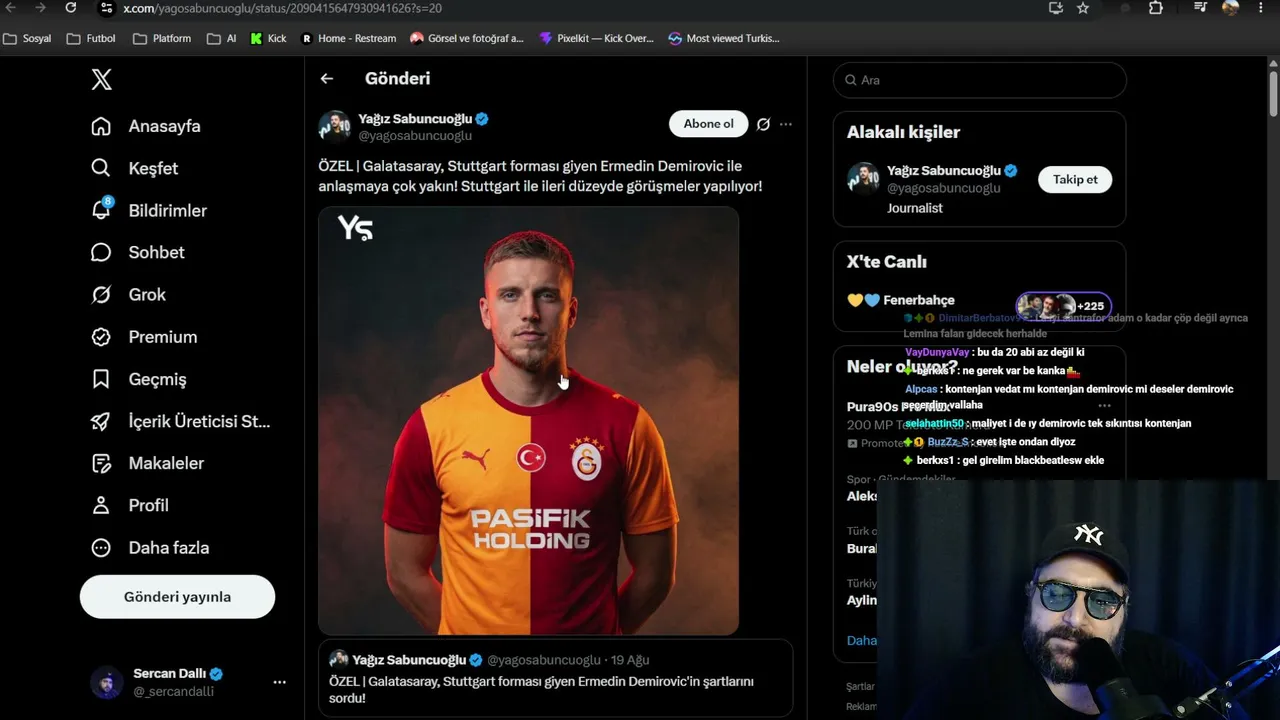Open Görsel ve fotoğraf bookmark
This screenshot has height=720, width=1280.
point(467,39)
